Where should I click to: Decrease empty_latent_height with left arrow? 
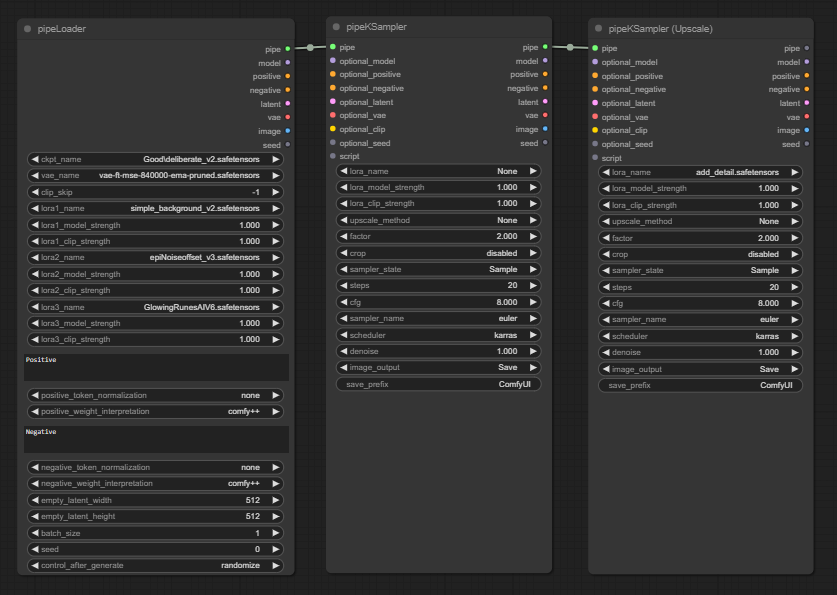coord(35,516)
